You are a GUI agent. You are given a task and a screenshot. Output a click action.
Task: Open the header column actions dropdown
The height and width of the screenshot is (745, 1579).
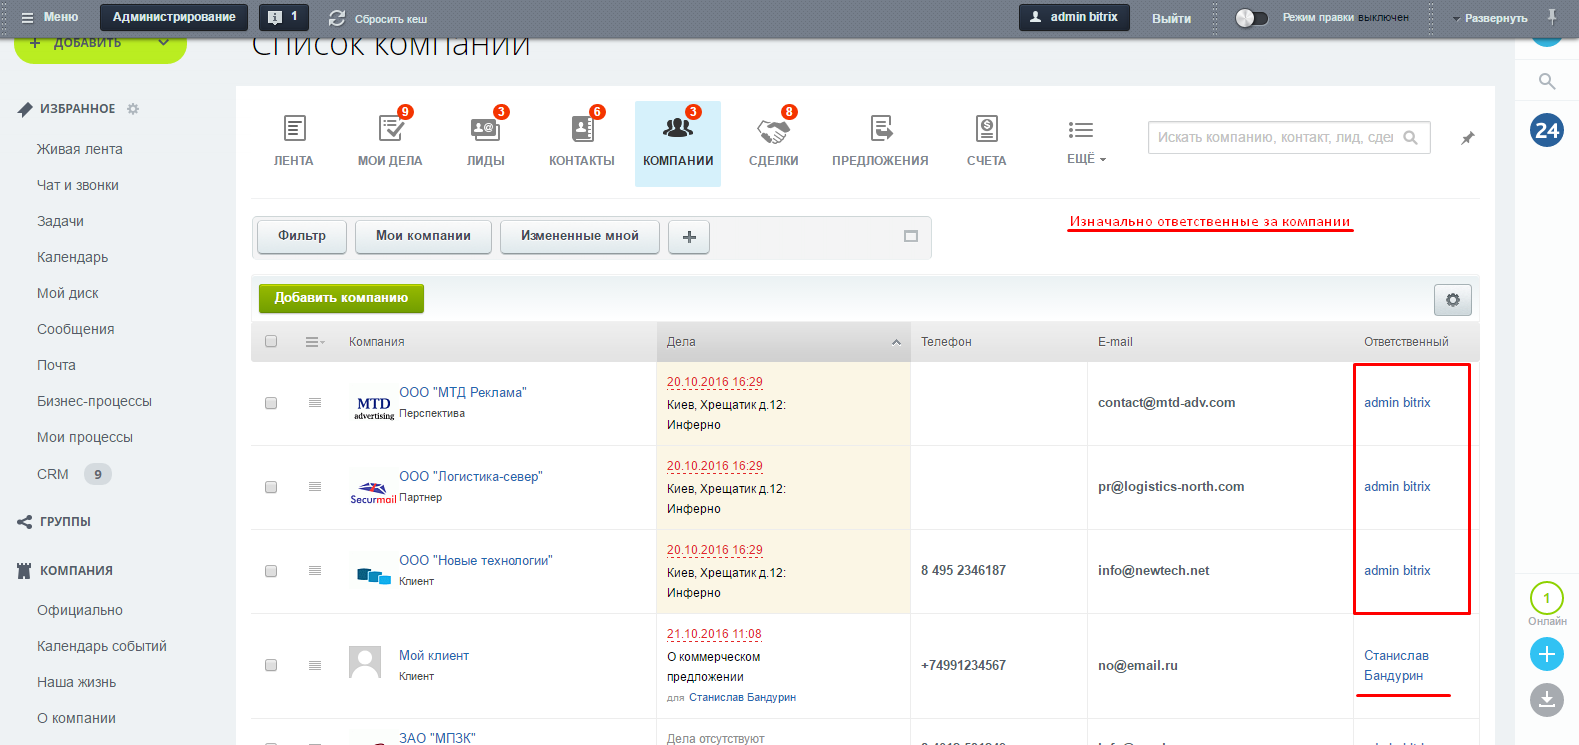(315, 342)
